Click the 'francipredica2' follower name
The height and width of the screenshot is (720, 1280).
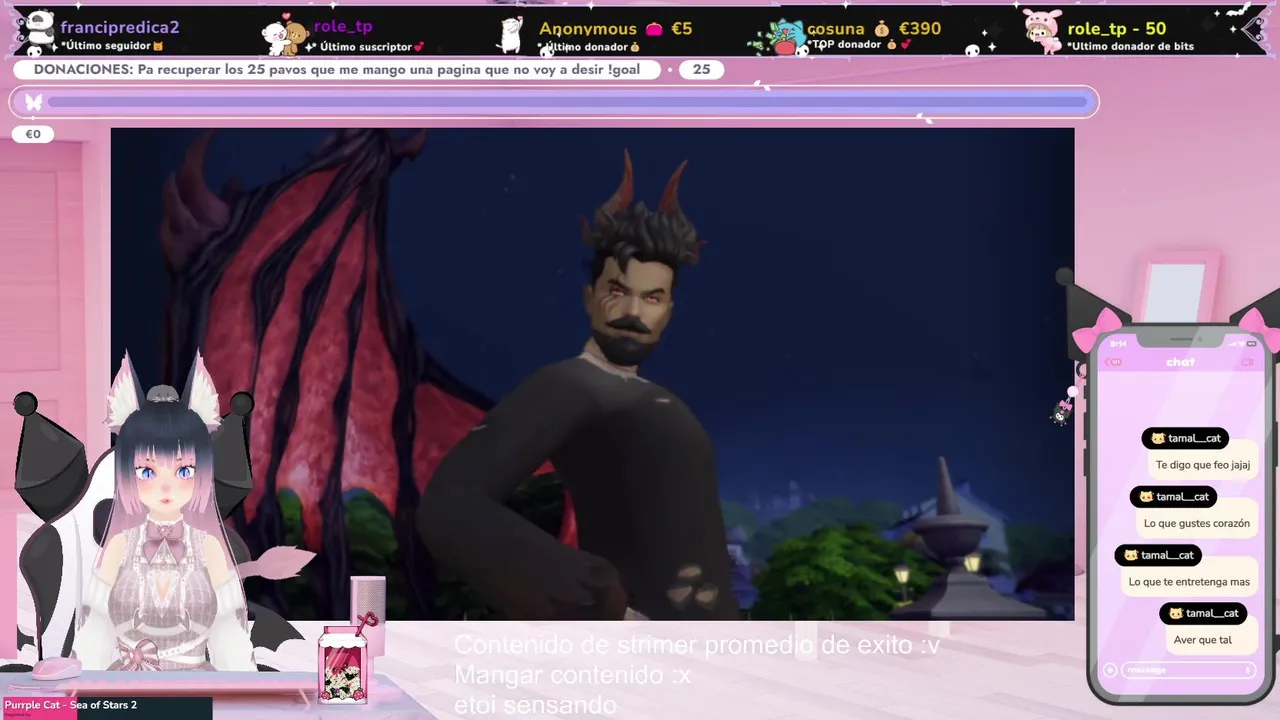pos(120,28)
